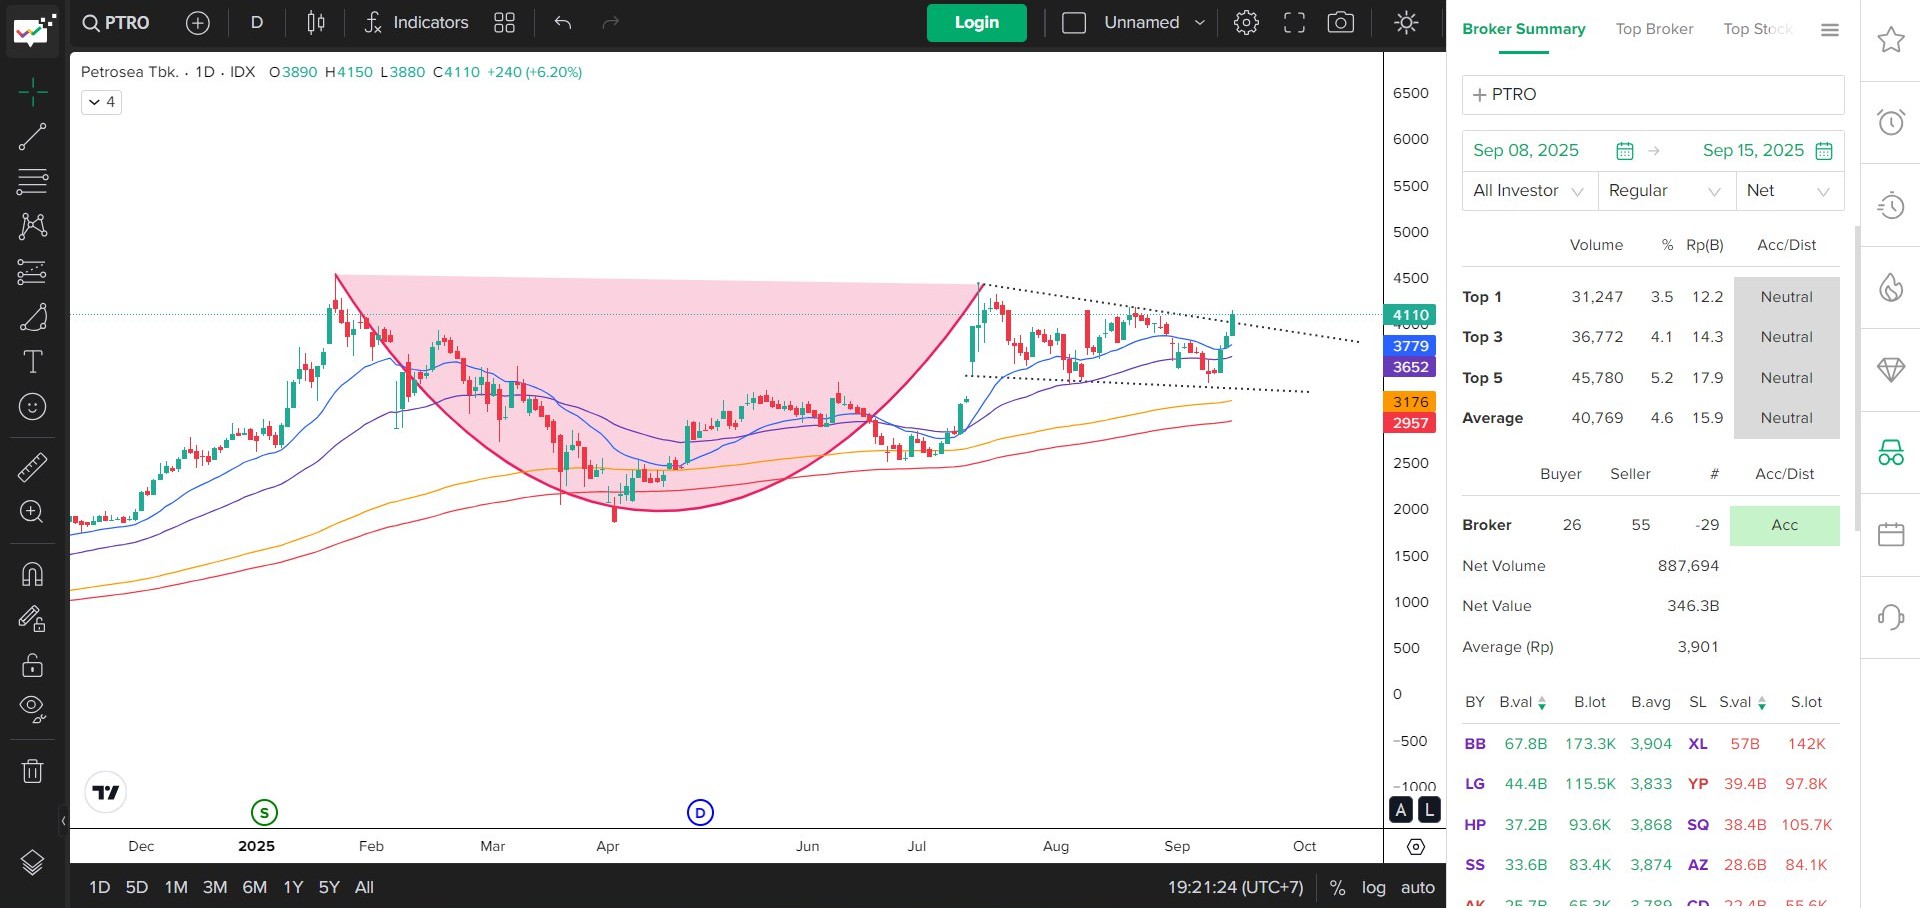
Task: Select the trend line drawing tool
Action: click(32, 137)
